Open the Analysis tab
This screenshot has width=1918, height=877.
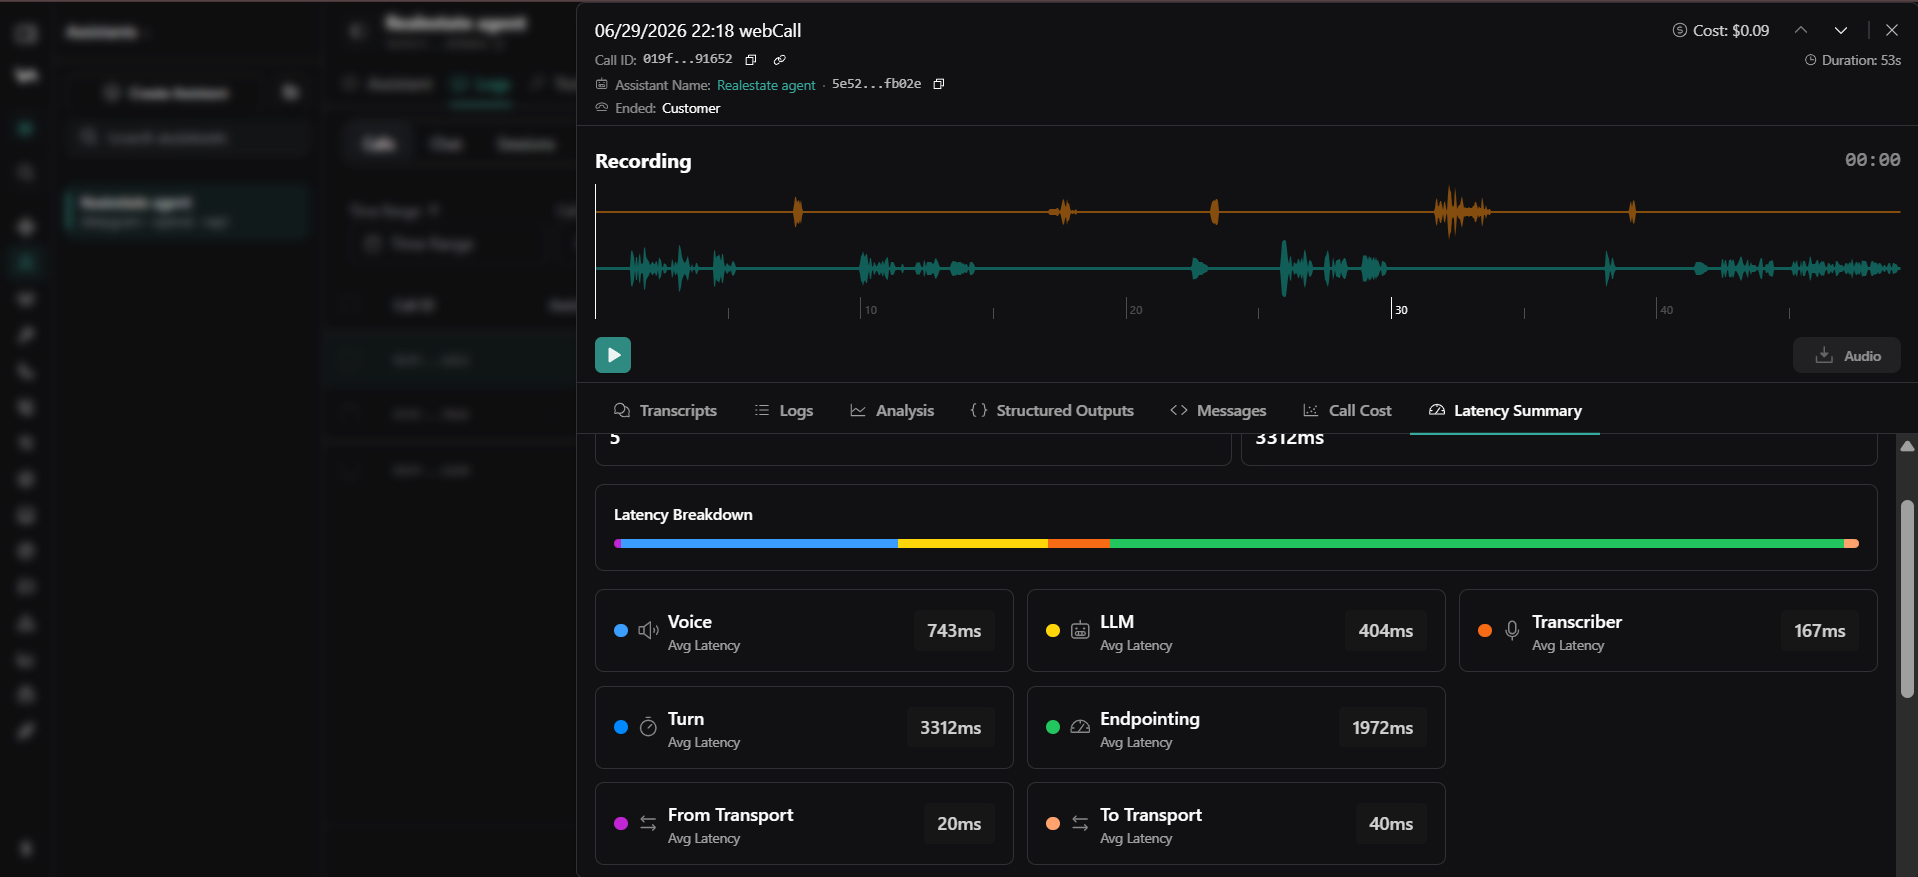coord(892,411)
